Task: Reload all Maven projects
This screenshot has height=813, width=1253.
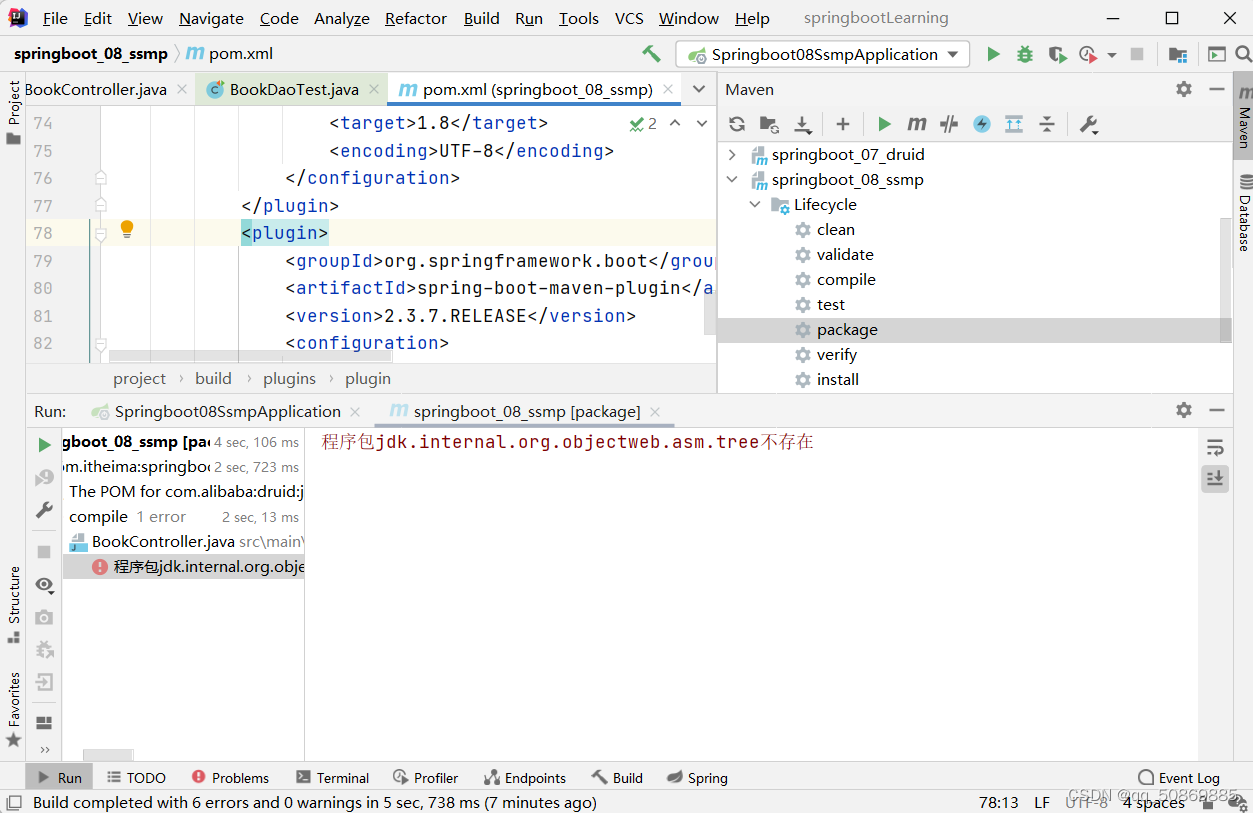Action: 737,124
